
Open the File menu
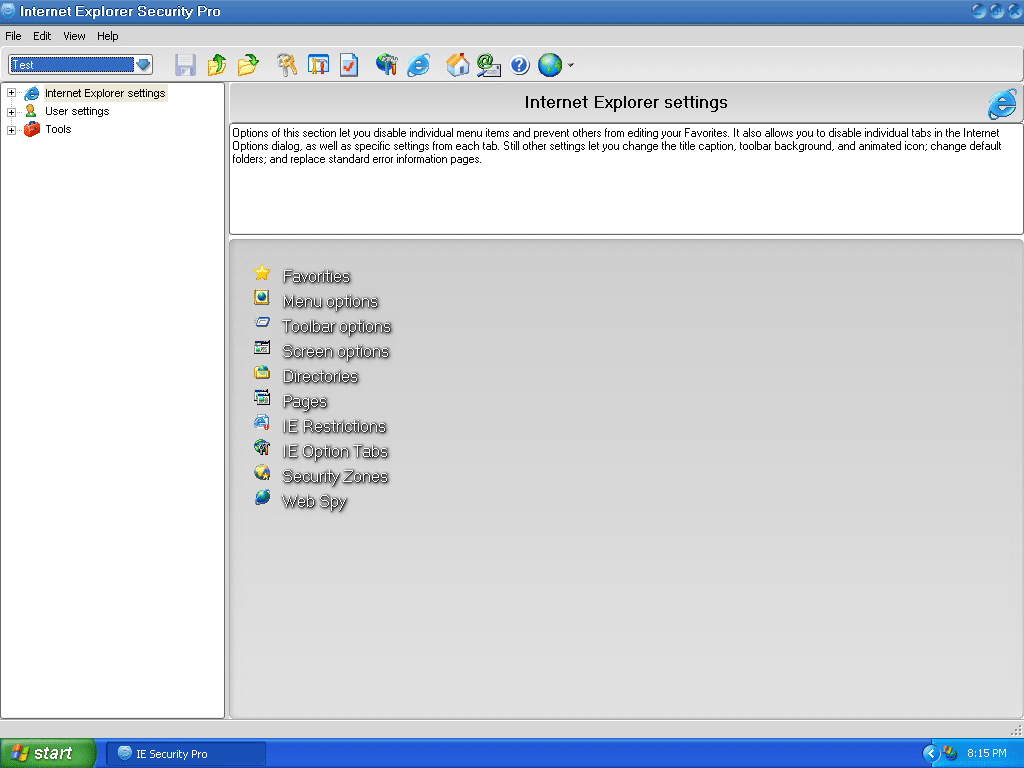[13, 36]
